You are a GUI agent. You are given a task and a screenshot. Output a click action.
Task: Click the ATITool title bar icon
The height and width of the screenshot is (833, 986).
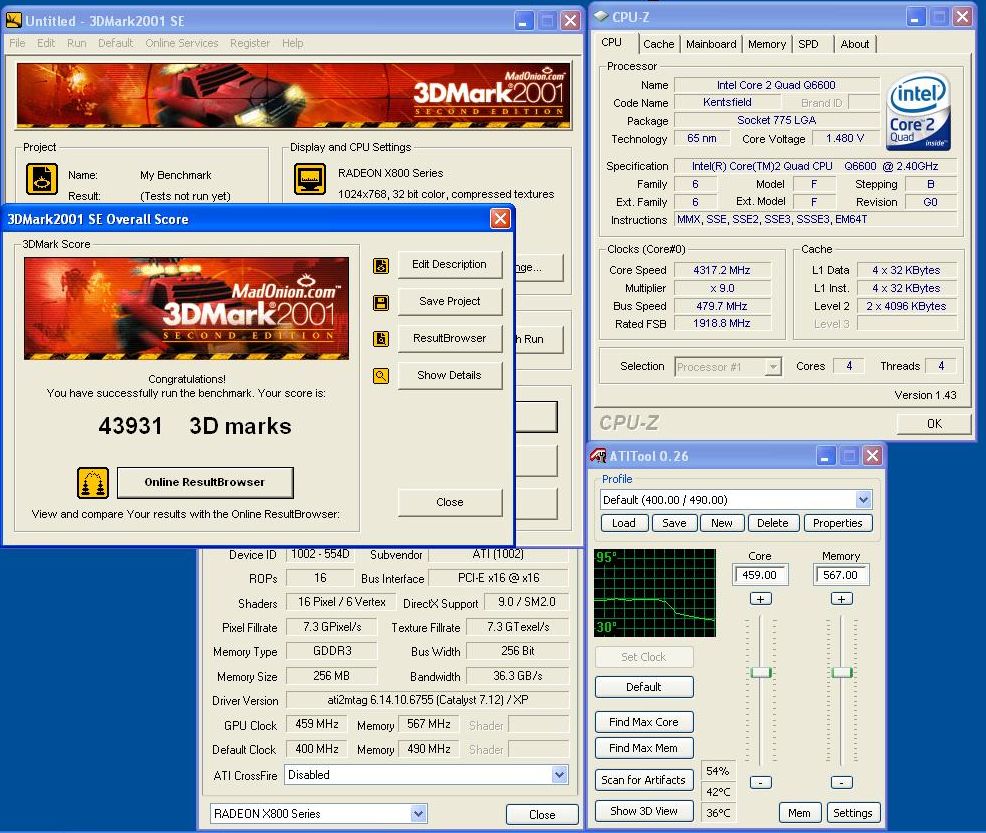598,456
